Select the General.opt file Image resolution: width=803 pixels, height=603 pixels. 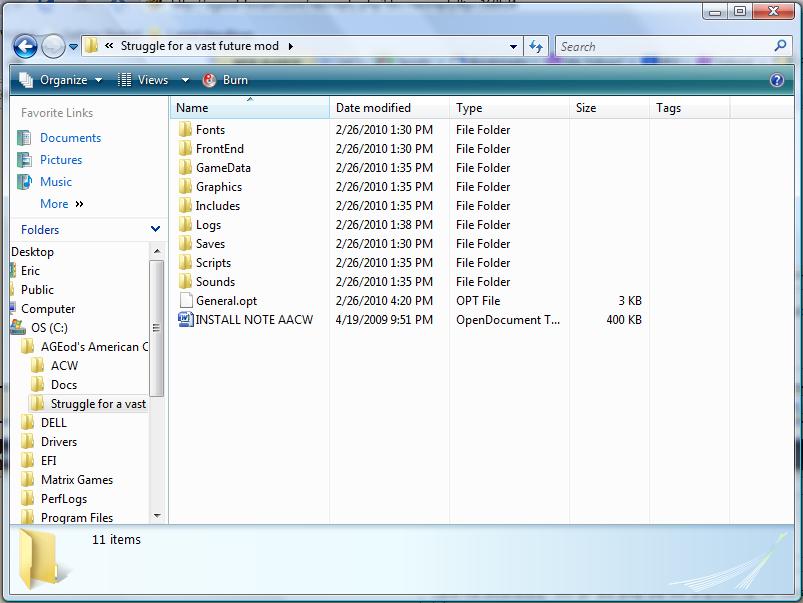(226, 301)
